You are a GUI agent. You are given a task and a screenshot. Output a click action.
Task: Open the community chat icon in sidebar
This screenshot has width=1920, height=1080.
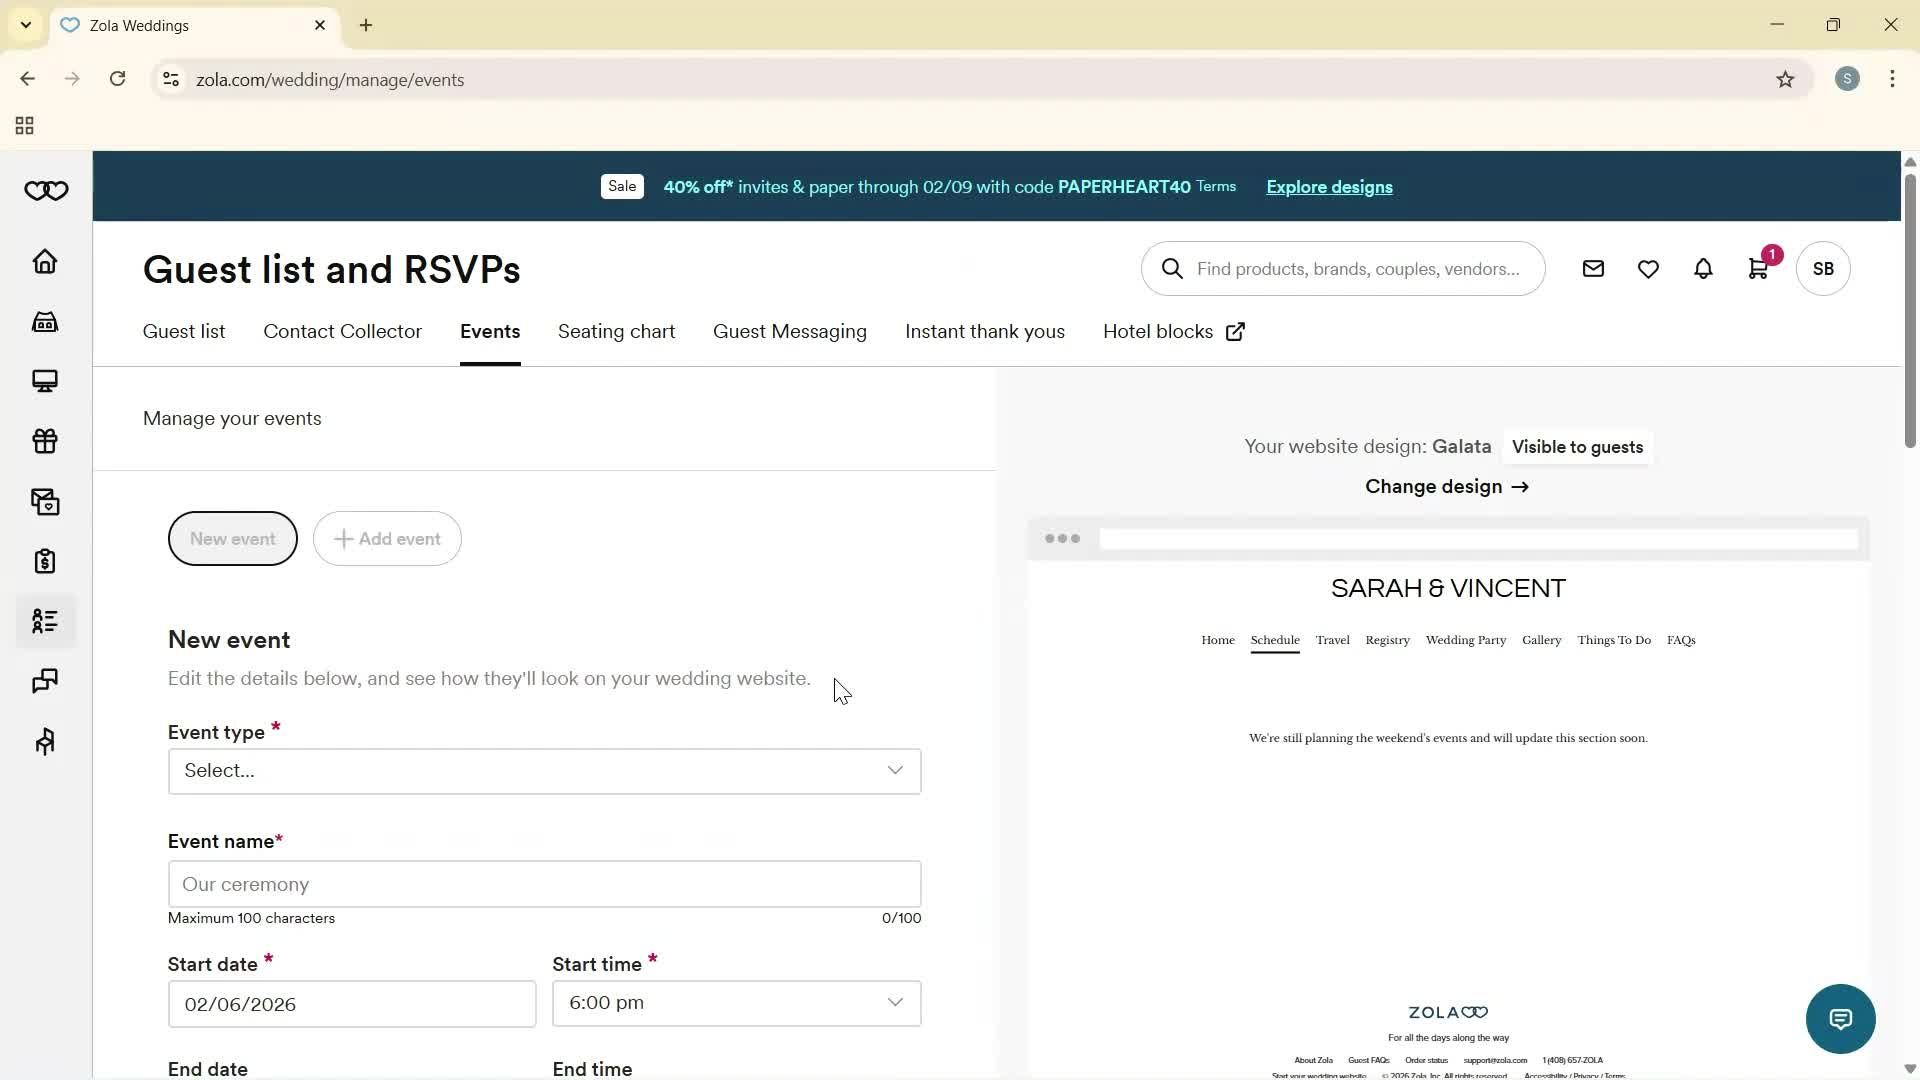pyautogui.click(x=45, y=681)
